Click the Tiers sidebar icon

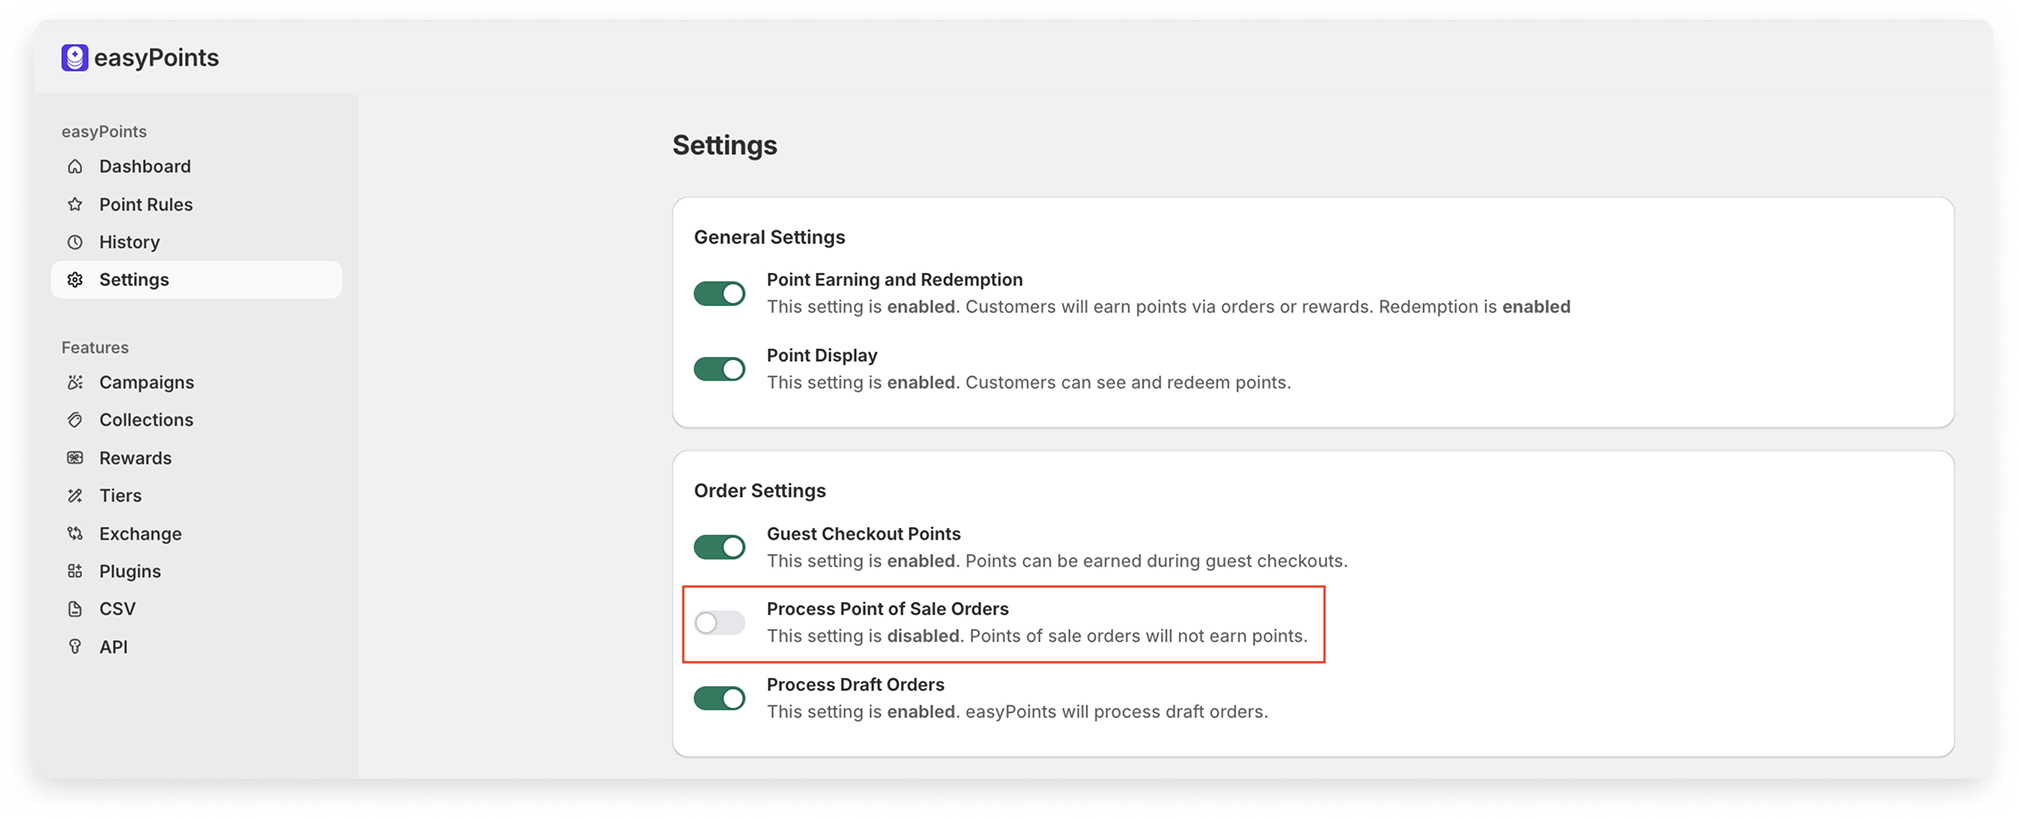click(75, 496)
